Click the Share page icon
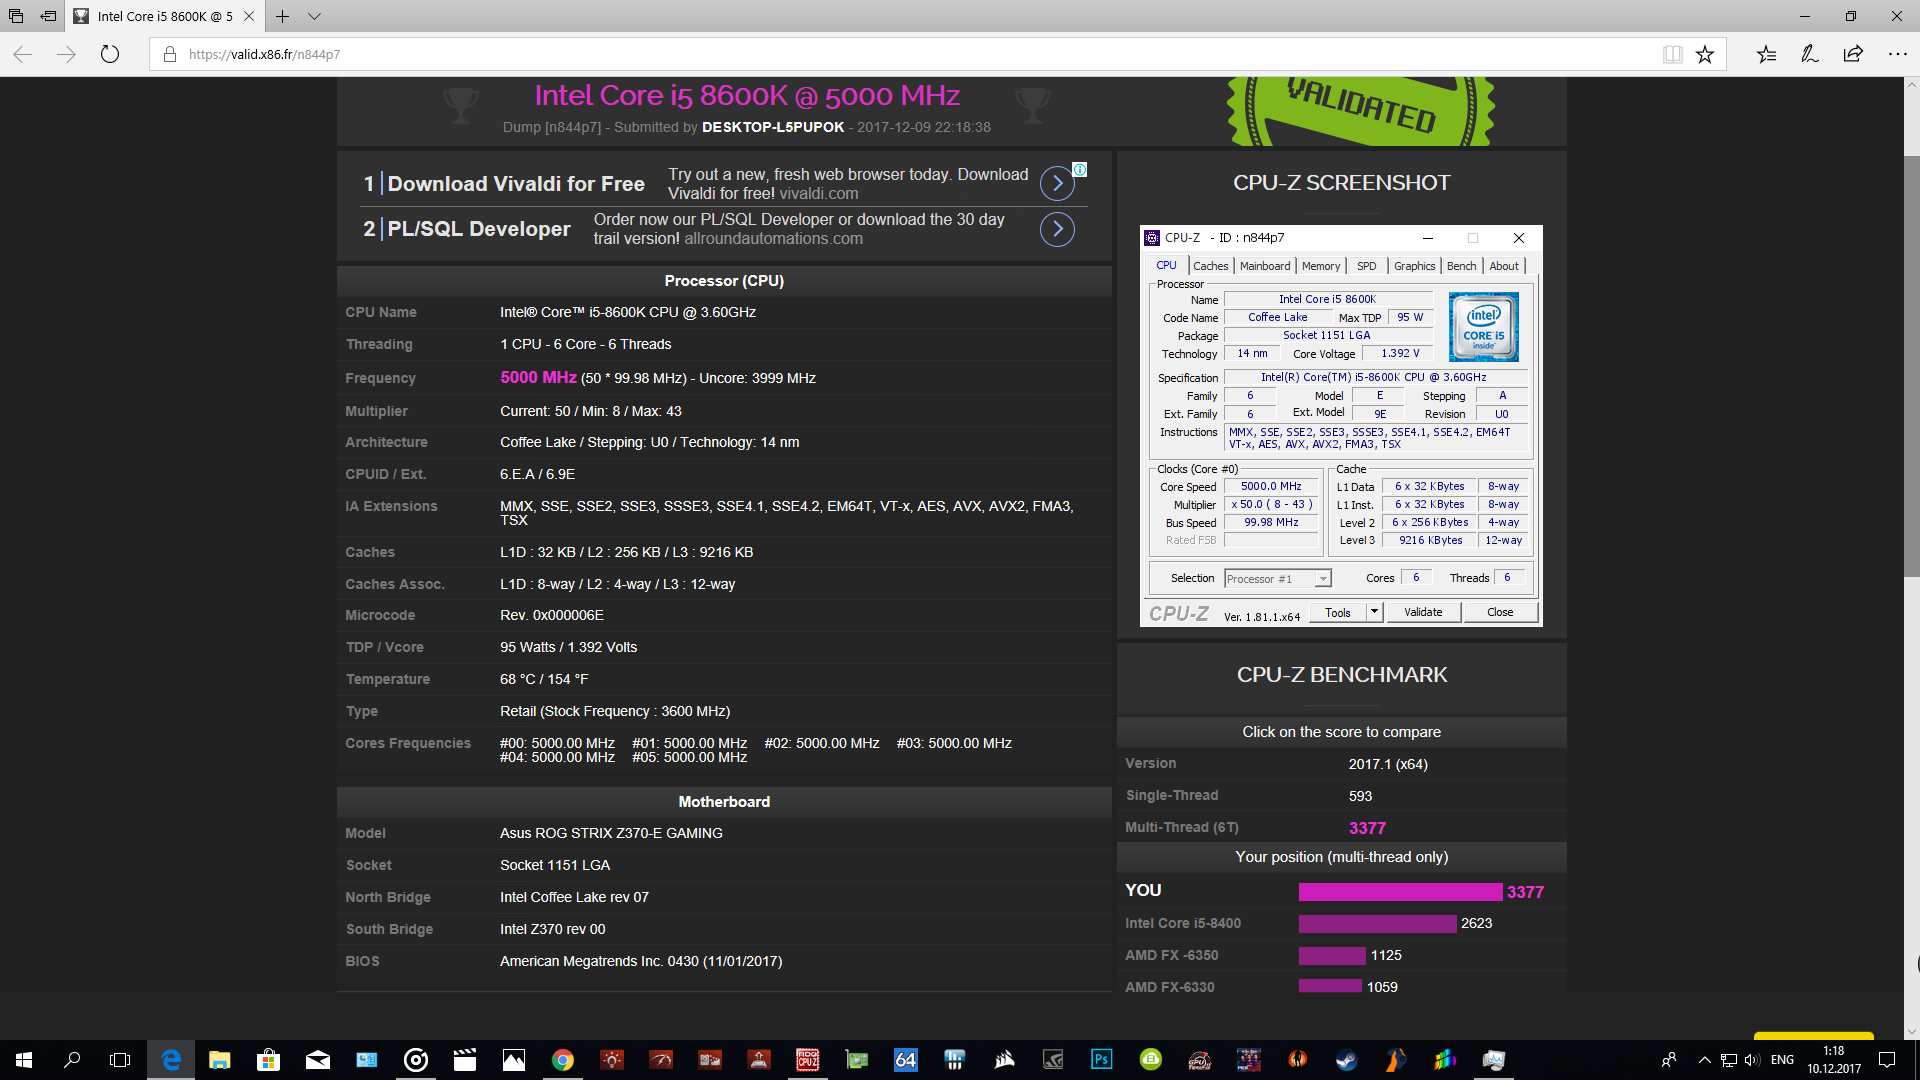 point(1853,54)
